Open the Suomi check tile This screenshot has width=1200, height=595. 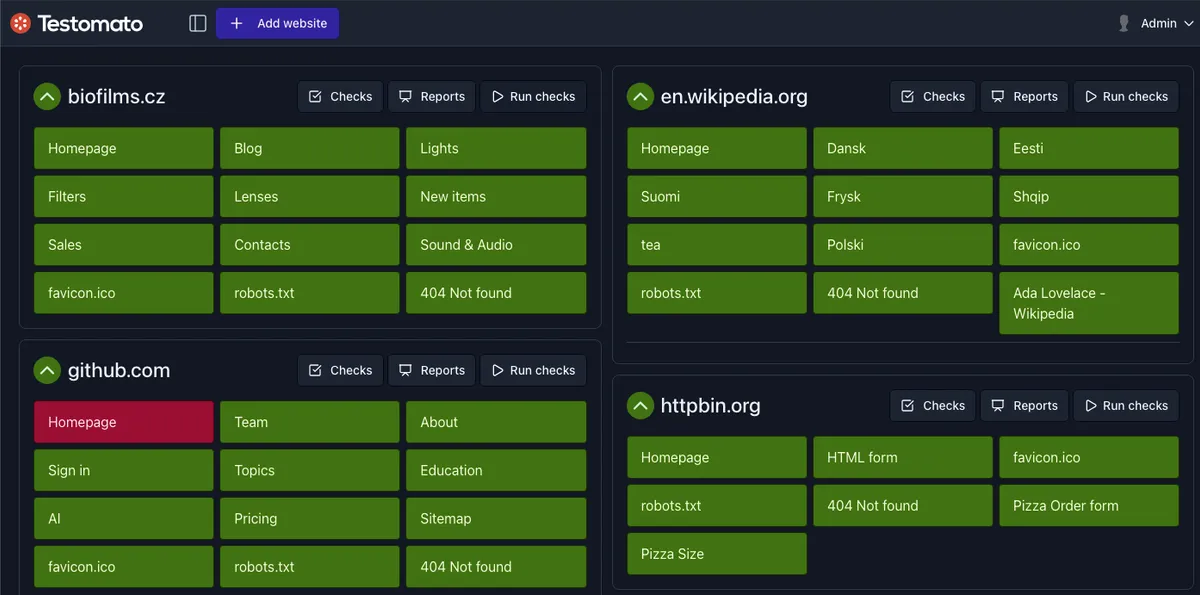(x=717, y=197)
